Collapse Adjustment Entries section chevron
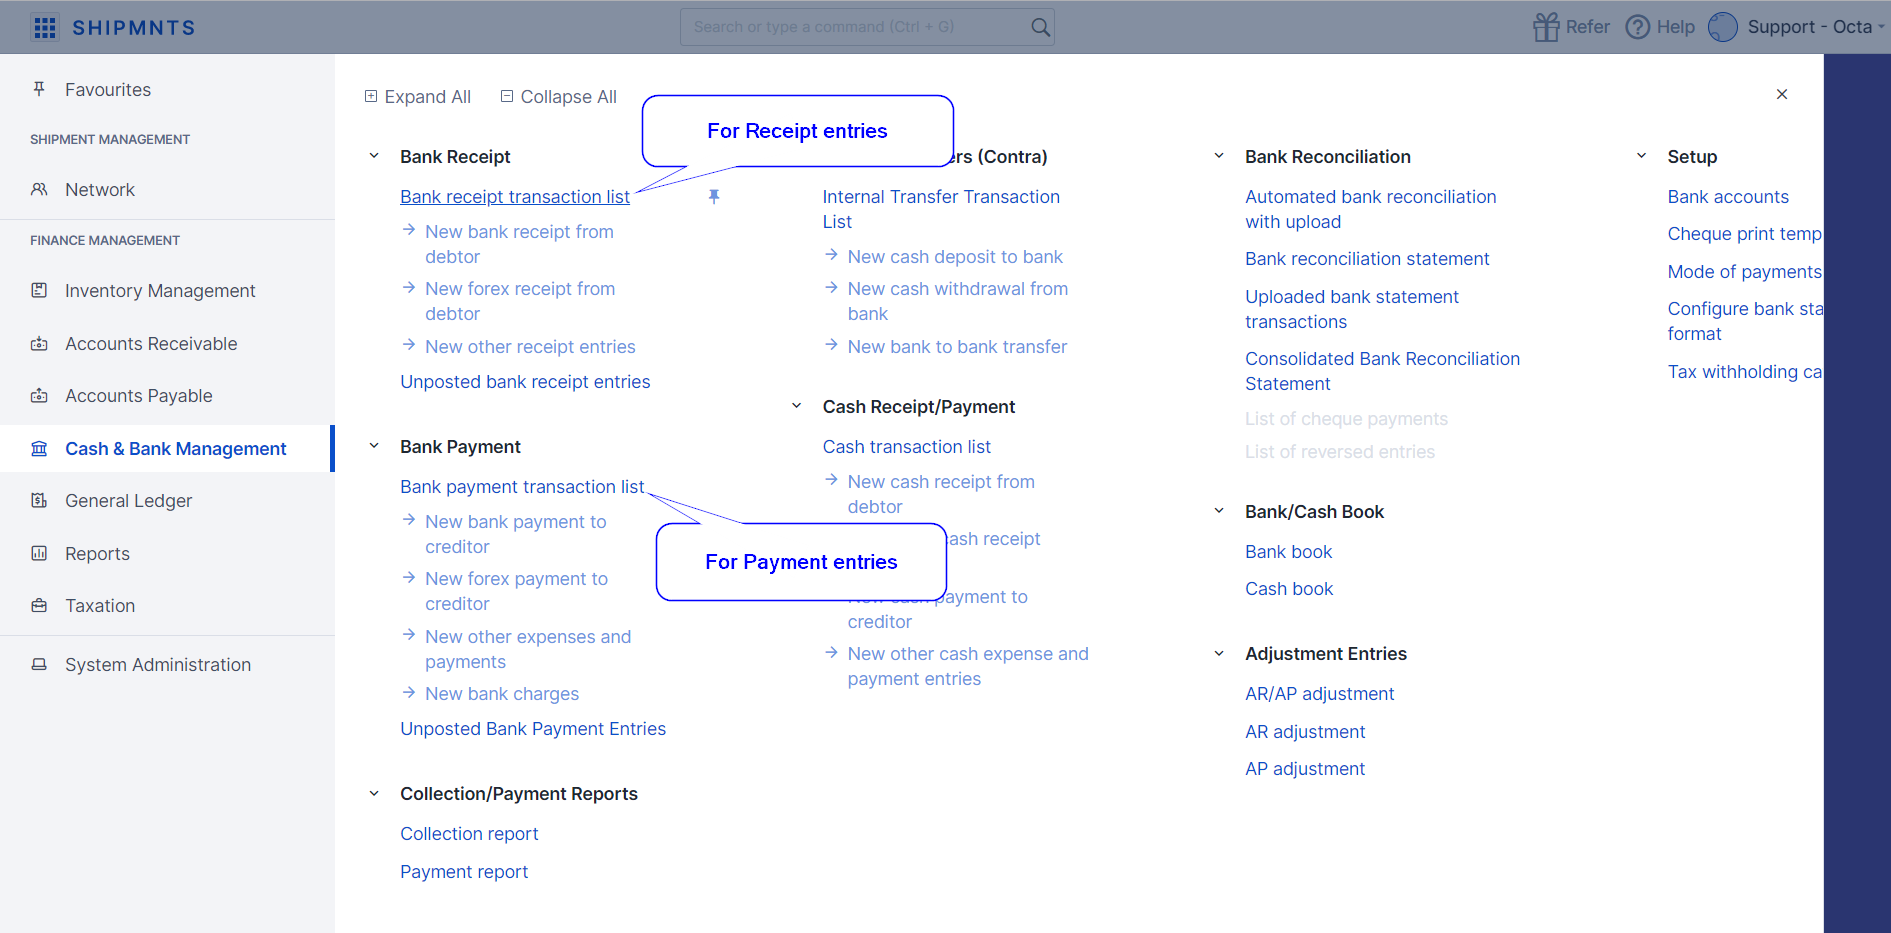 tap(1219, 653)
